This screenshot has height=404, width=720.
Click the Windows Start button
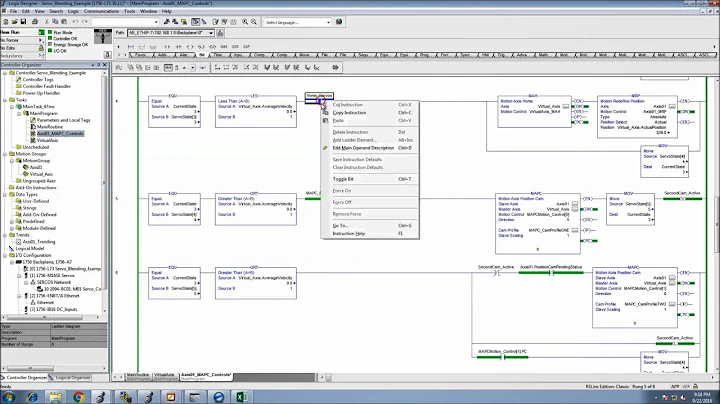tap(9, 397)
